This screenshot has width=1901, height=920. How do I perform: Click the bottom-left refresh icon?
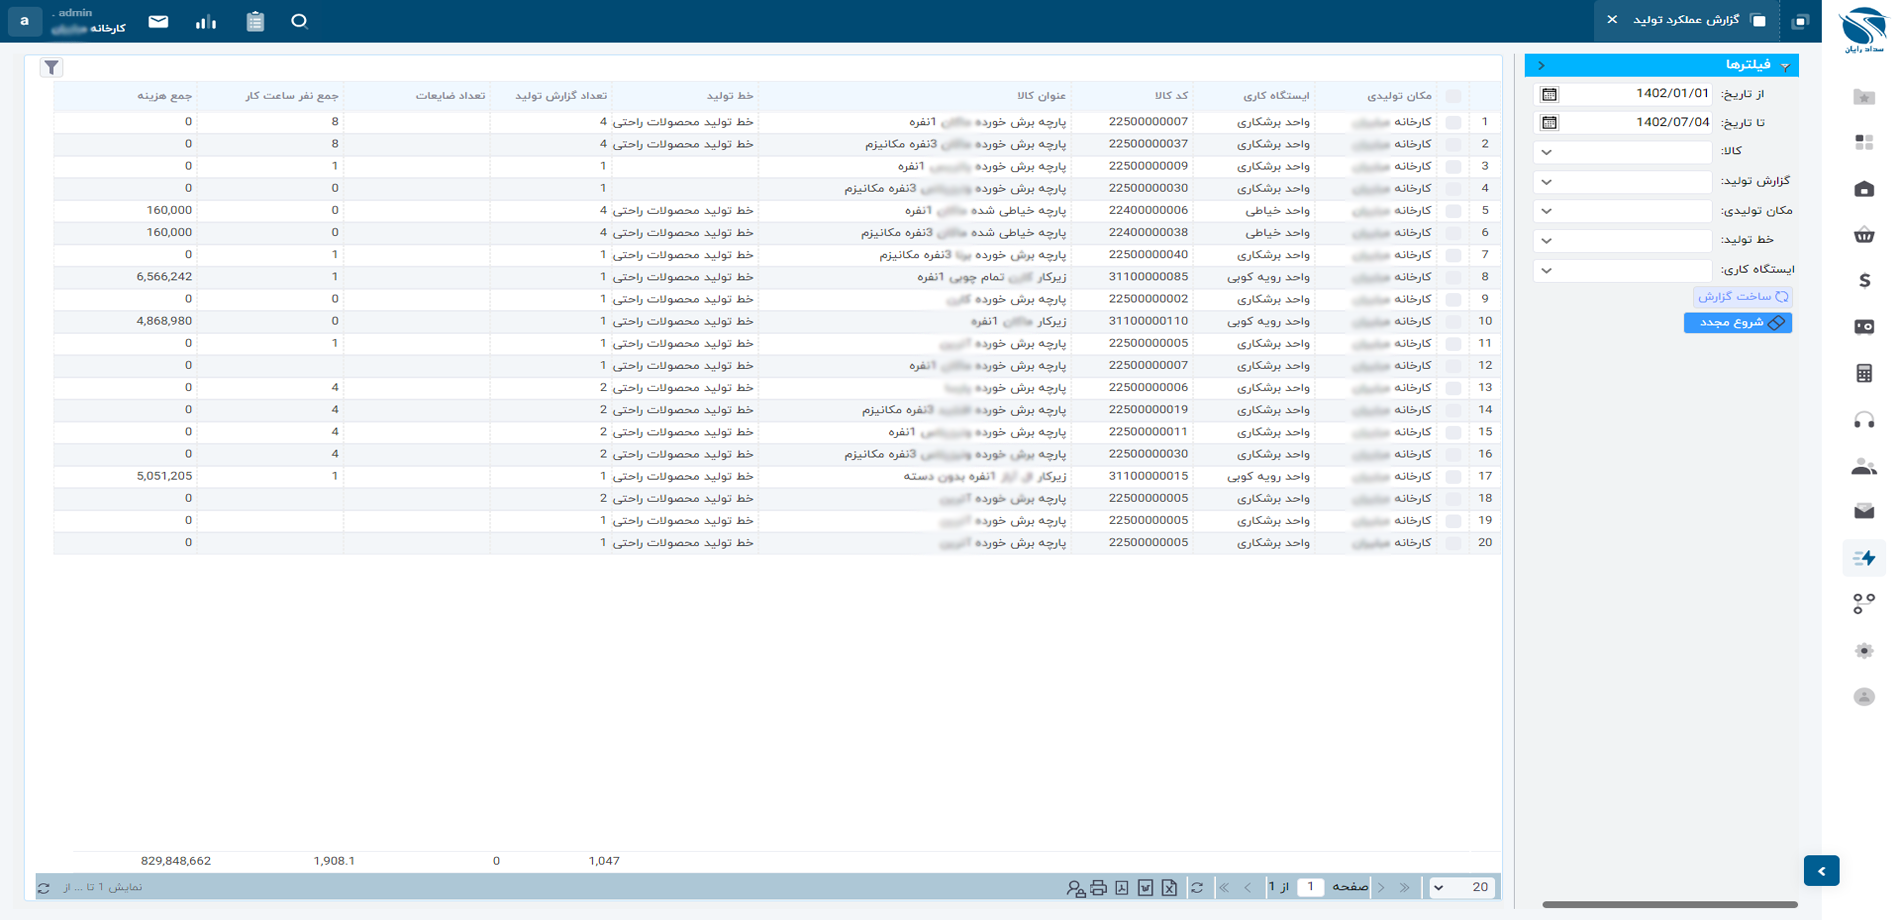(x=43, y=887)
